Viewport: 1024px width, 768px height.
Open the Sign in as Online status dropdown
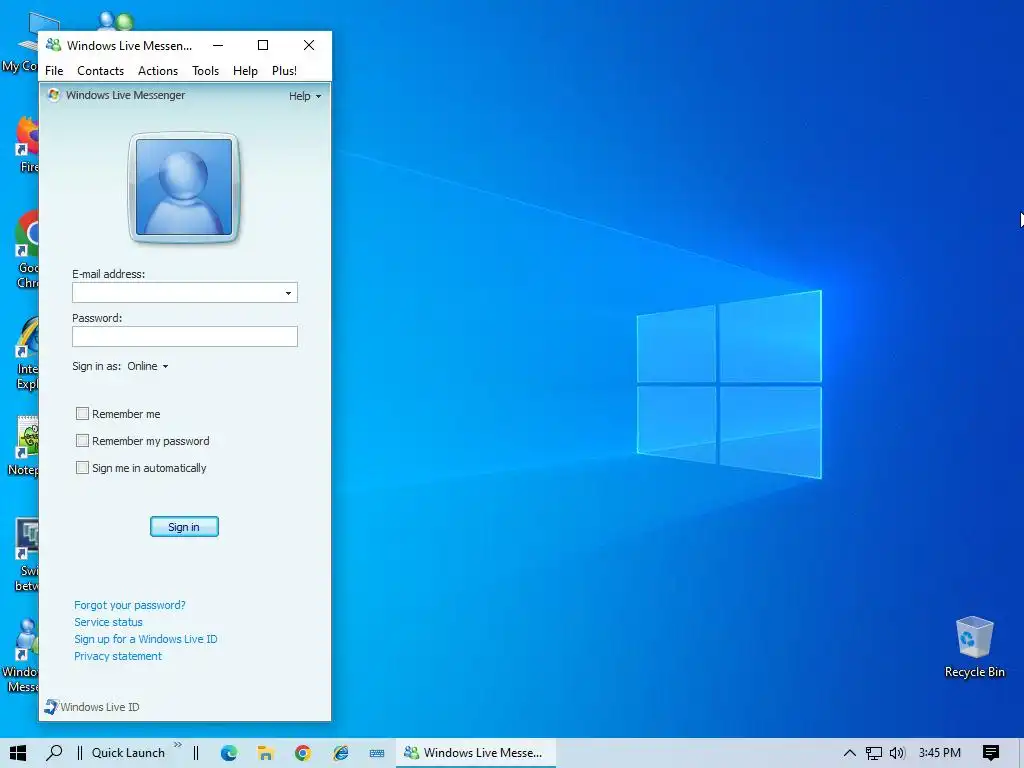click(148, 366)
